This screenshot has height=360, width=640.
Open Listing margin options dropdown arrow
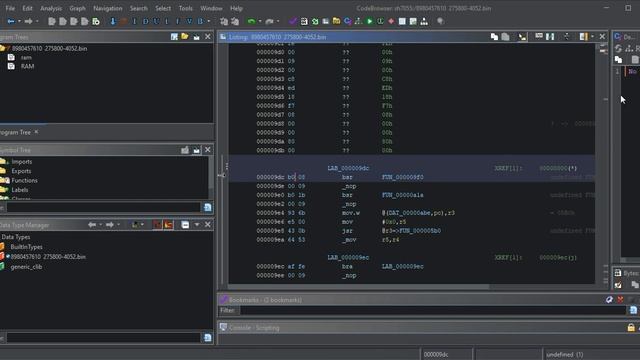point(592,37)
